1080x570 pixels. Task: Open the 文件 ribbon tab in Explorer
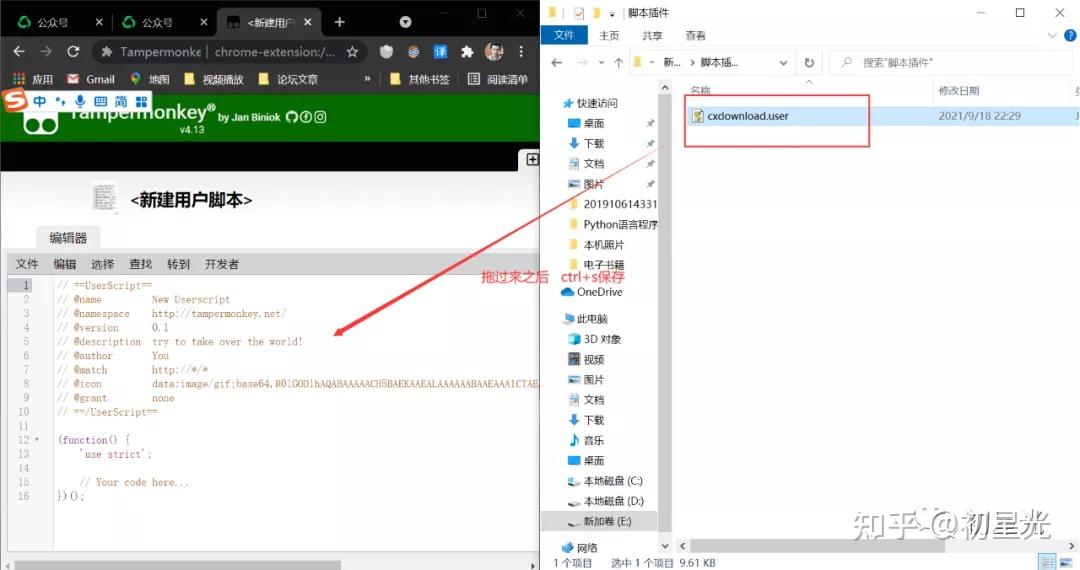[564, 35]
